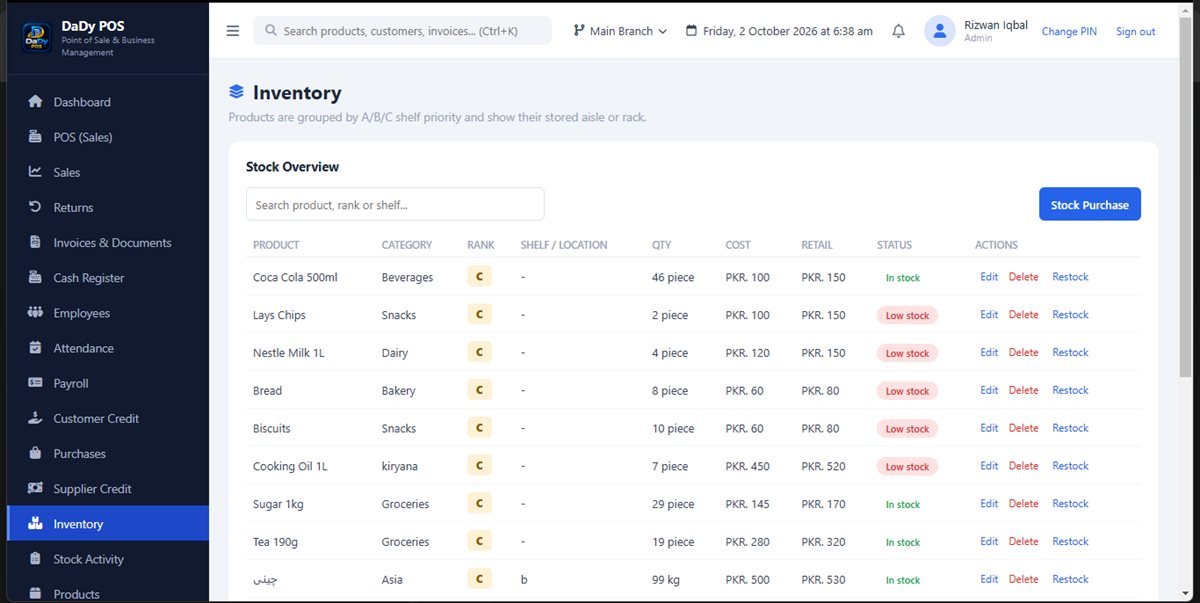Click the Returns undo icon

coord(35,207)
